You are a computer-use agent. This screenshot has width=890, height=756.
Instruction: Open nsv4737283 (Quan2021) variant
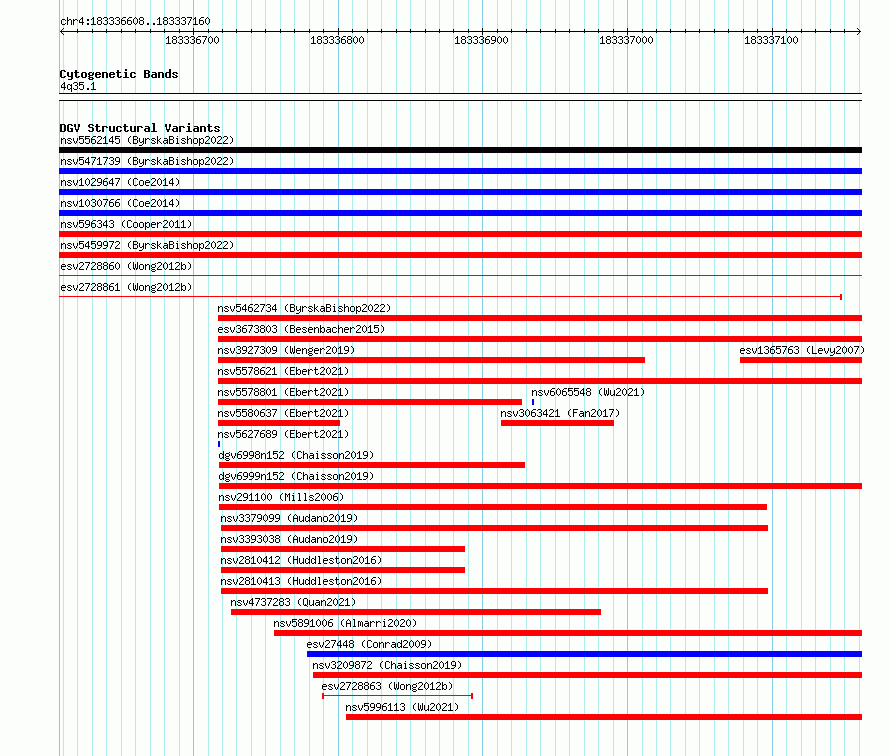(293, 602)
